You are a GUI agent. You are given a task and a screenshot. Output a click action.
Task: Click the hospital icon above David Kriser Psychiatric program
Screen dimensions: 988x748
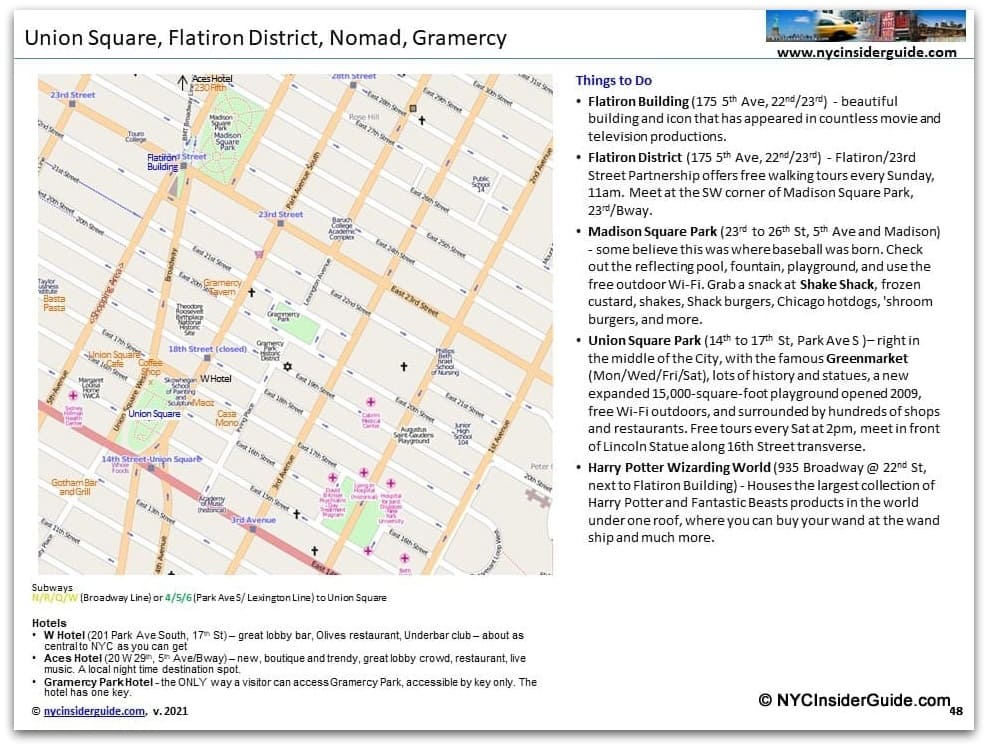coord(333,478)
